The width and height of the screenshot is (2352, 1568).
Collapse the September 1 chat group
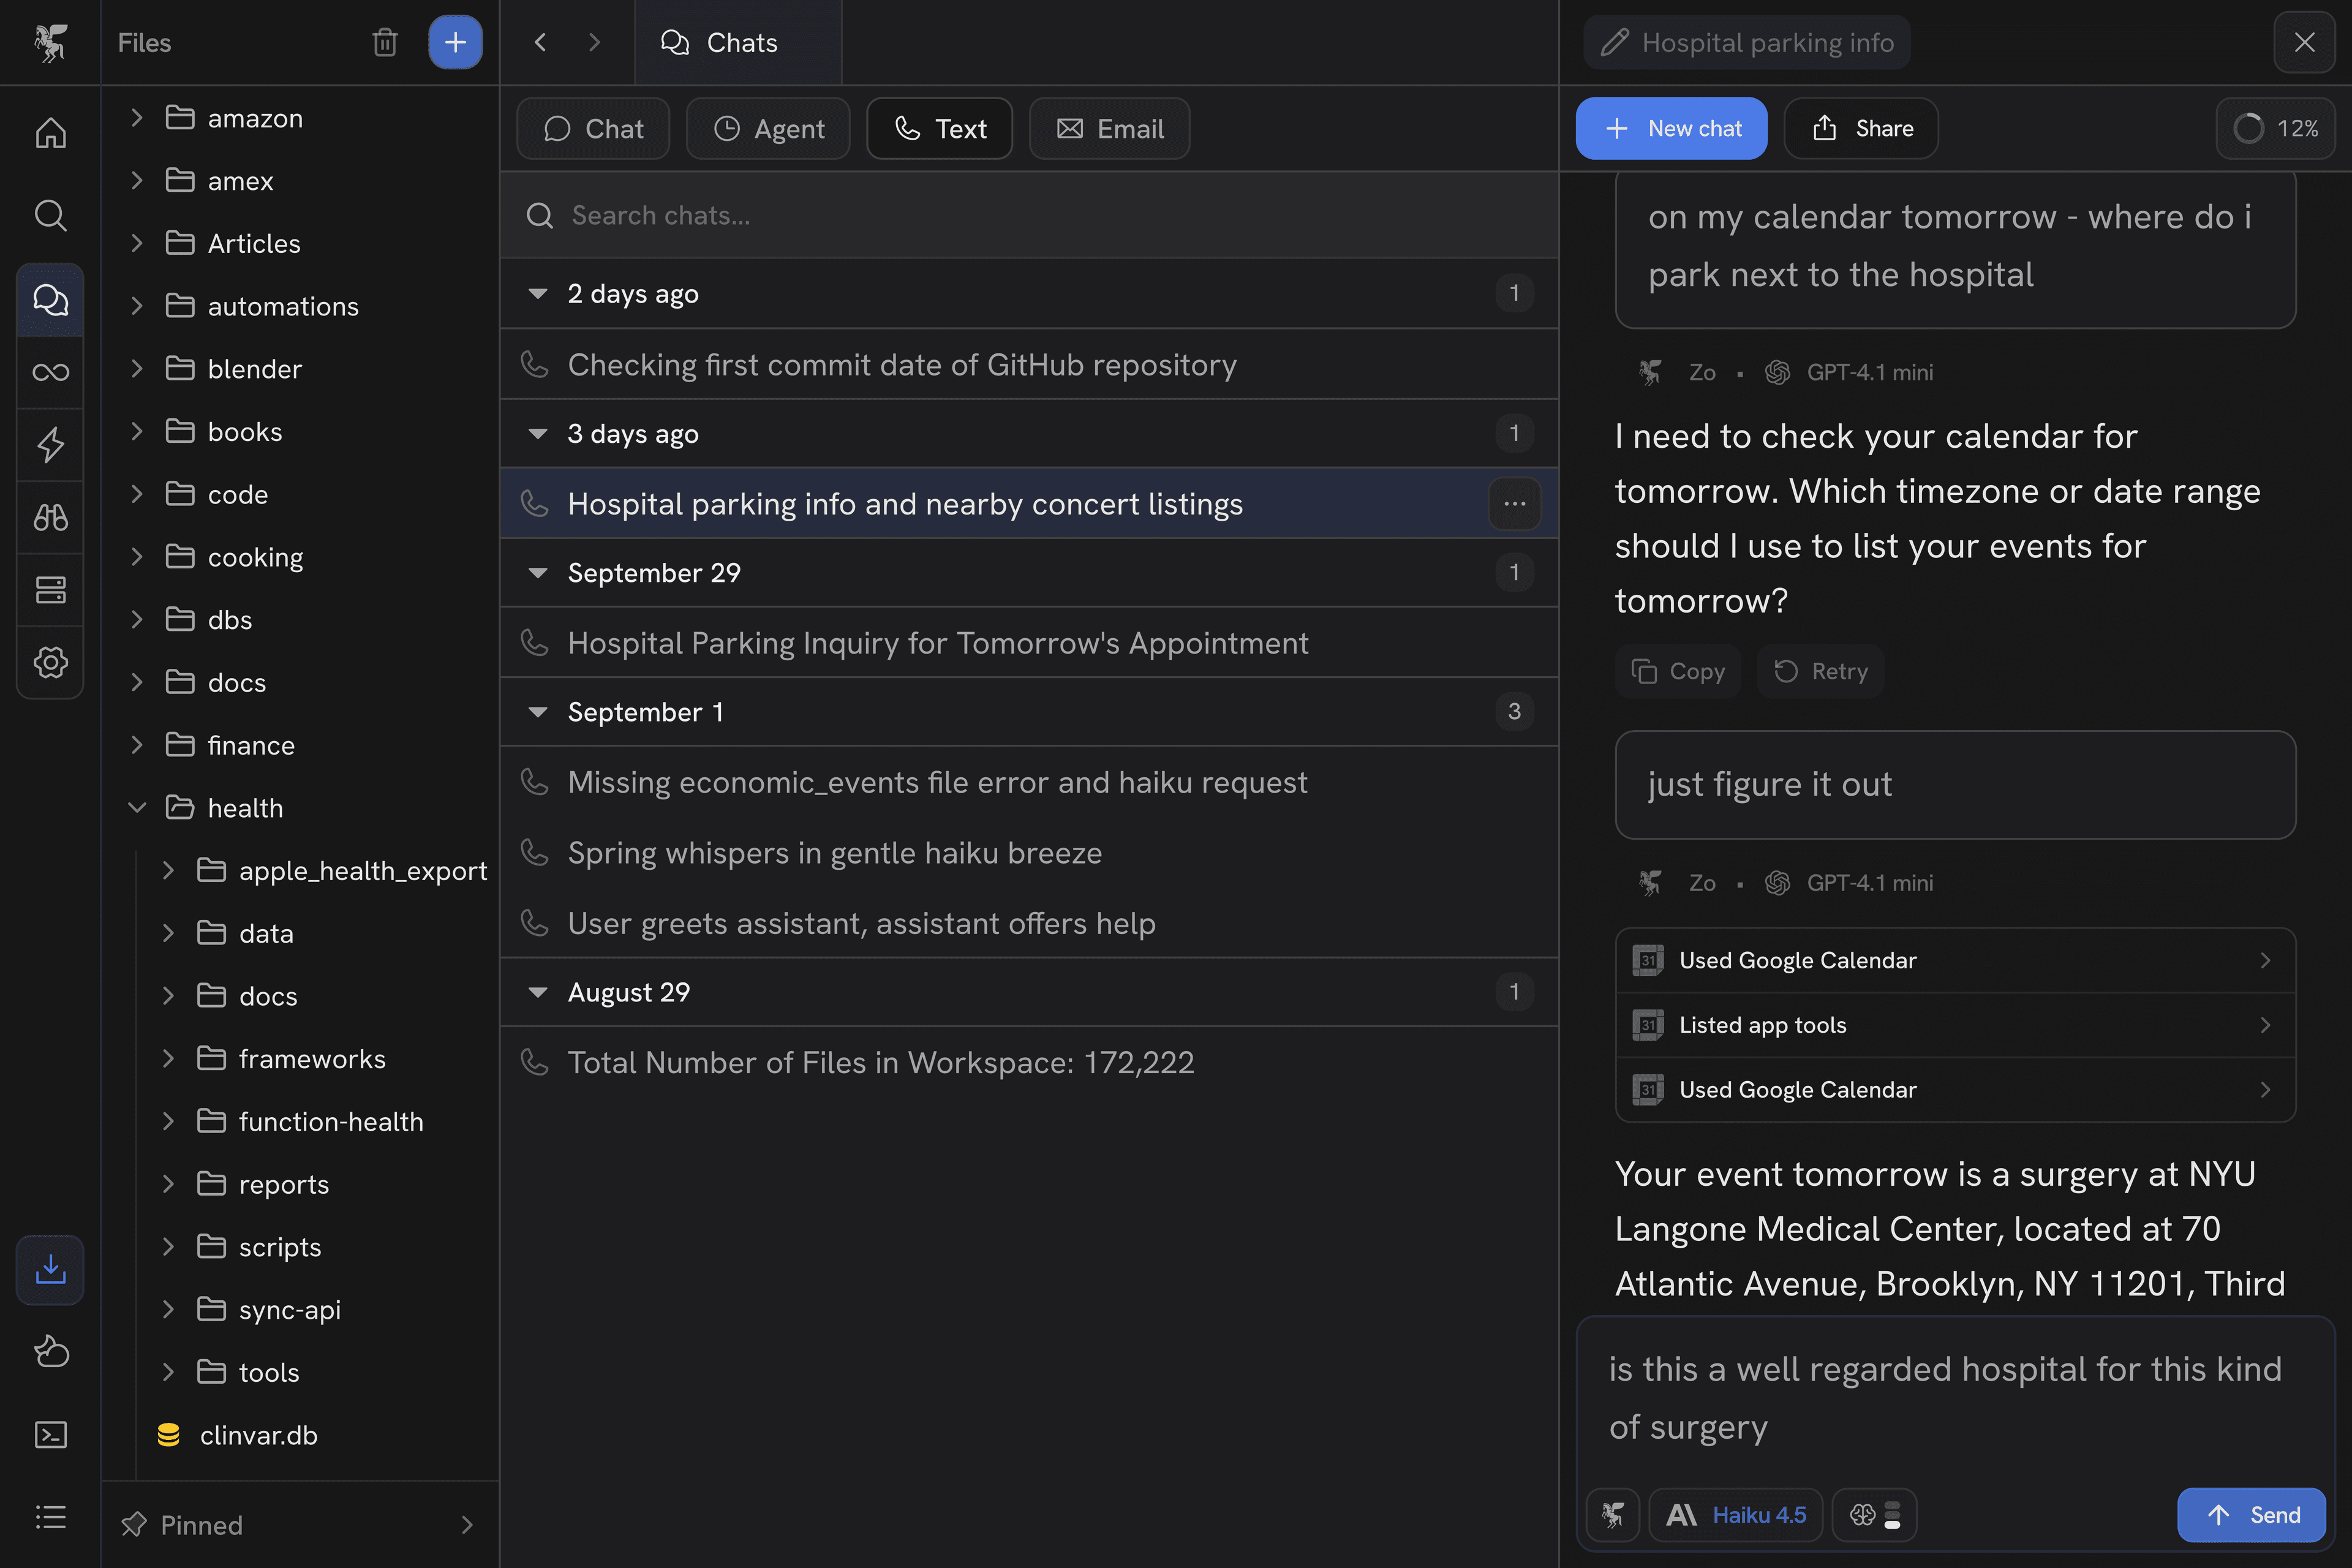pos(538,712)
